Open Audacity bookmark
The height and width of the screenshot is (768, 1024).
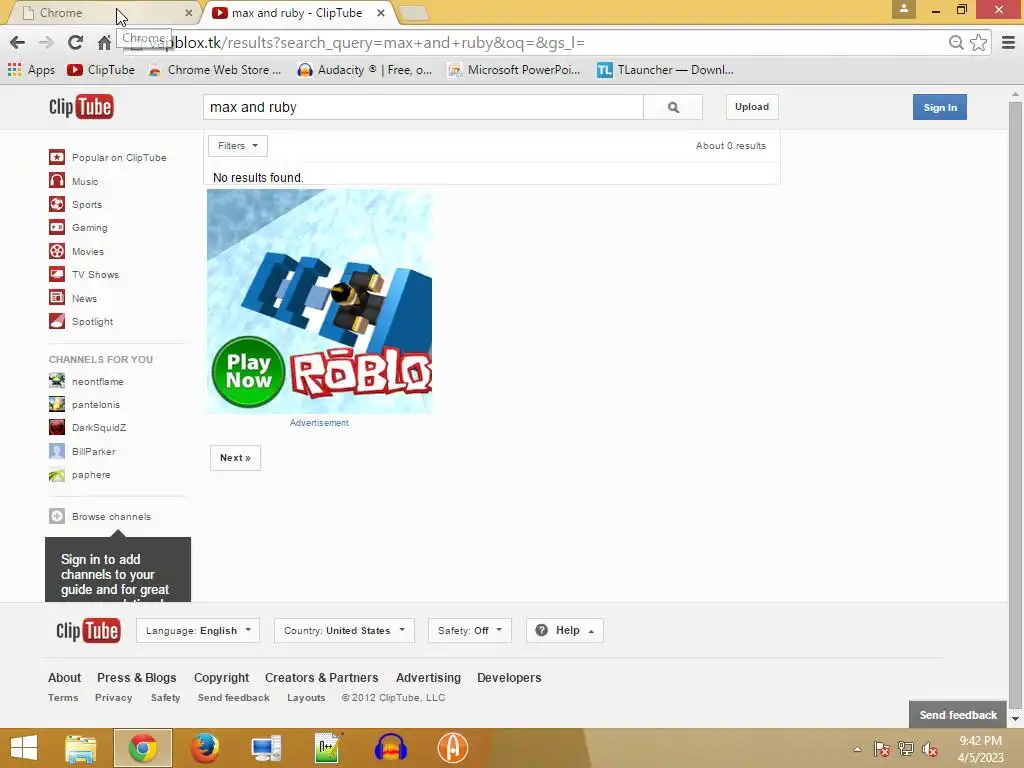click(364, 70)
